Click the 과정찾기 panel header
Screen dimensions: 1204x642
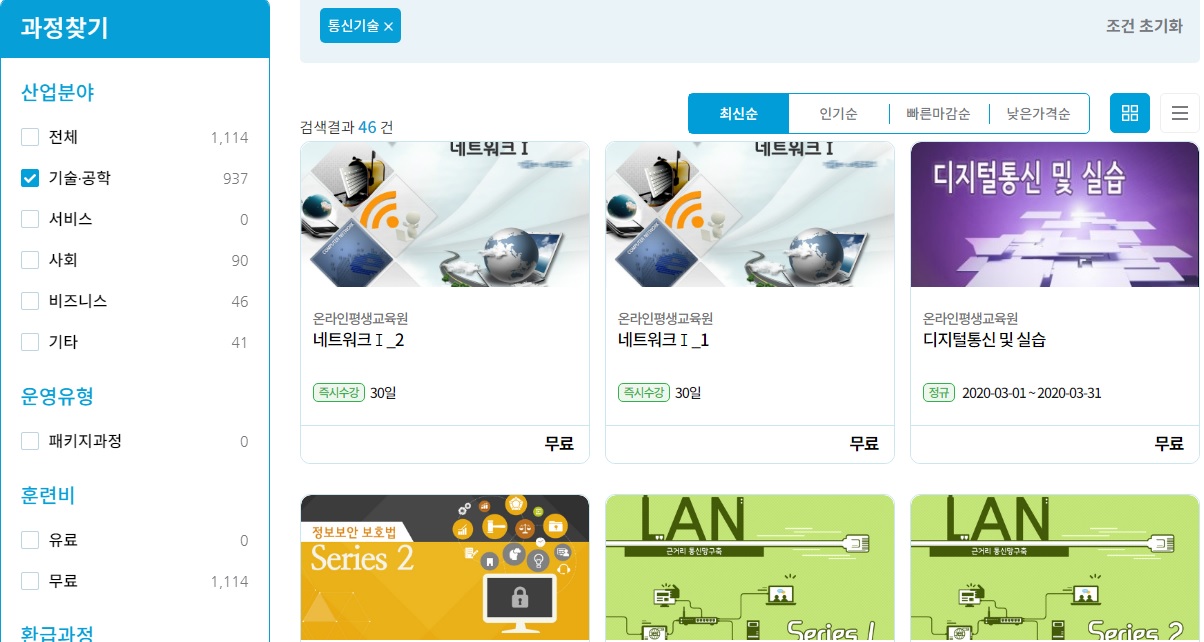coord(135,28)
